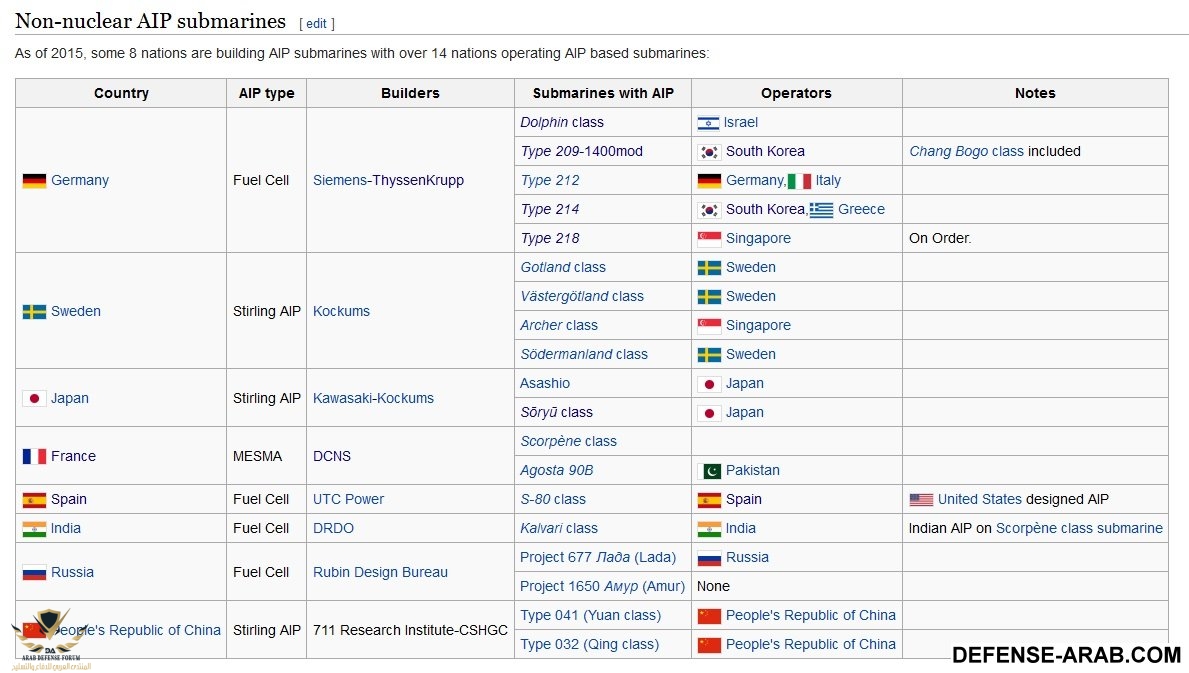
Task: Click the Scorpène class submarine notes link
Action: pos(1079,529)
